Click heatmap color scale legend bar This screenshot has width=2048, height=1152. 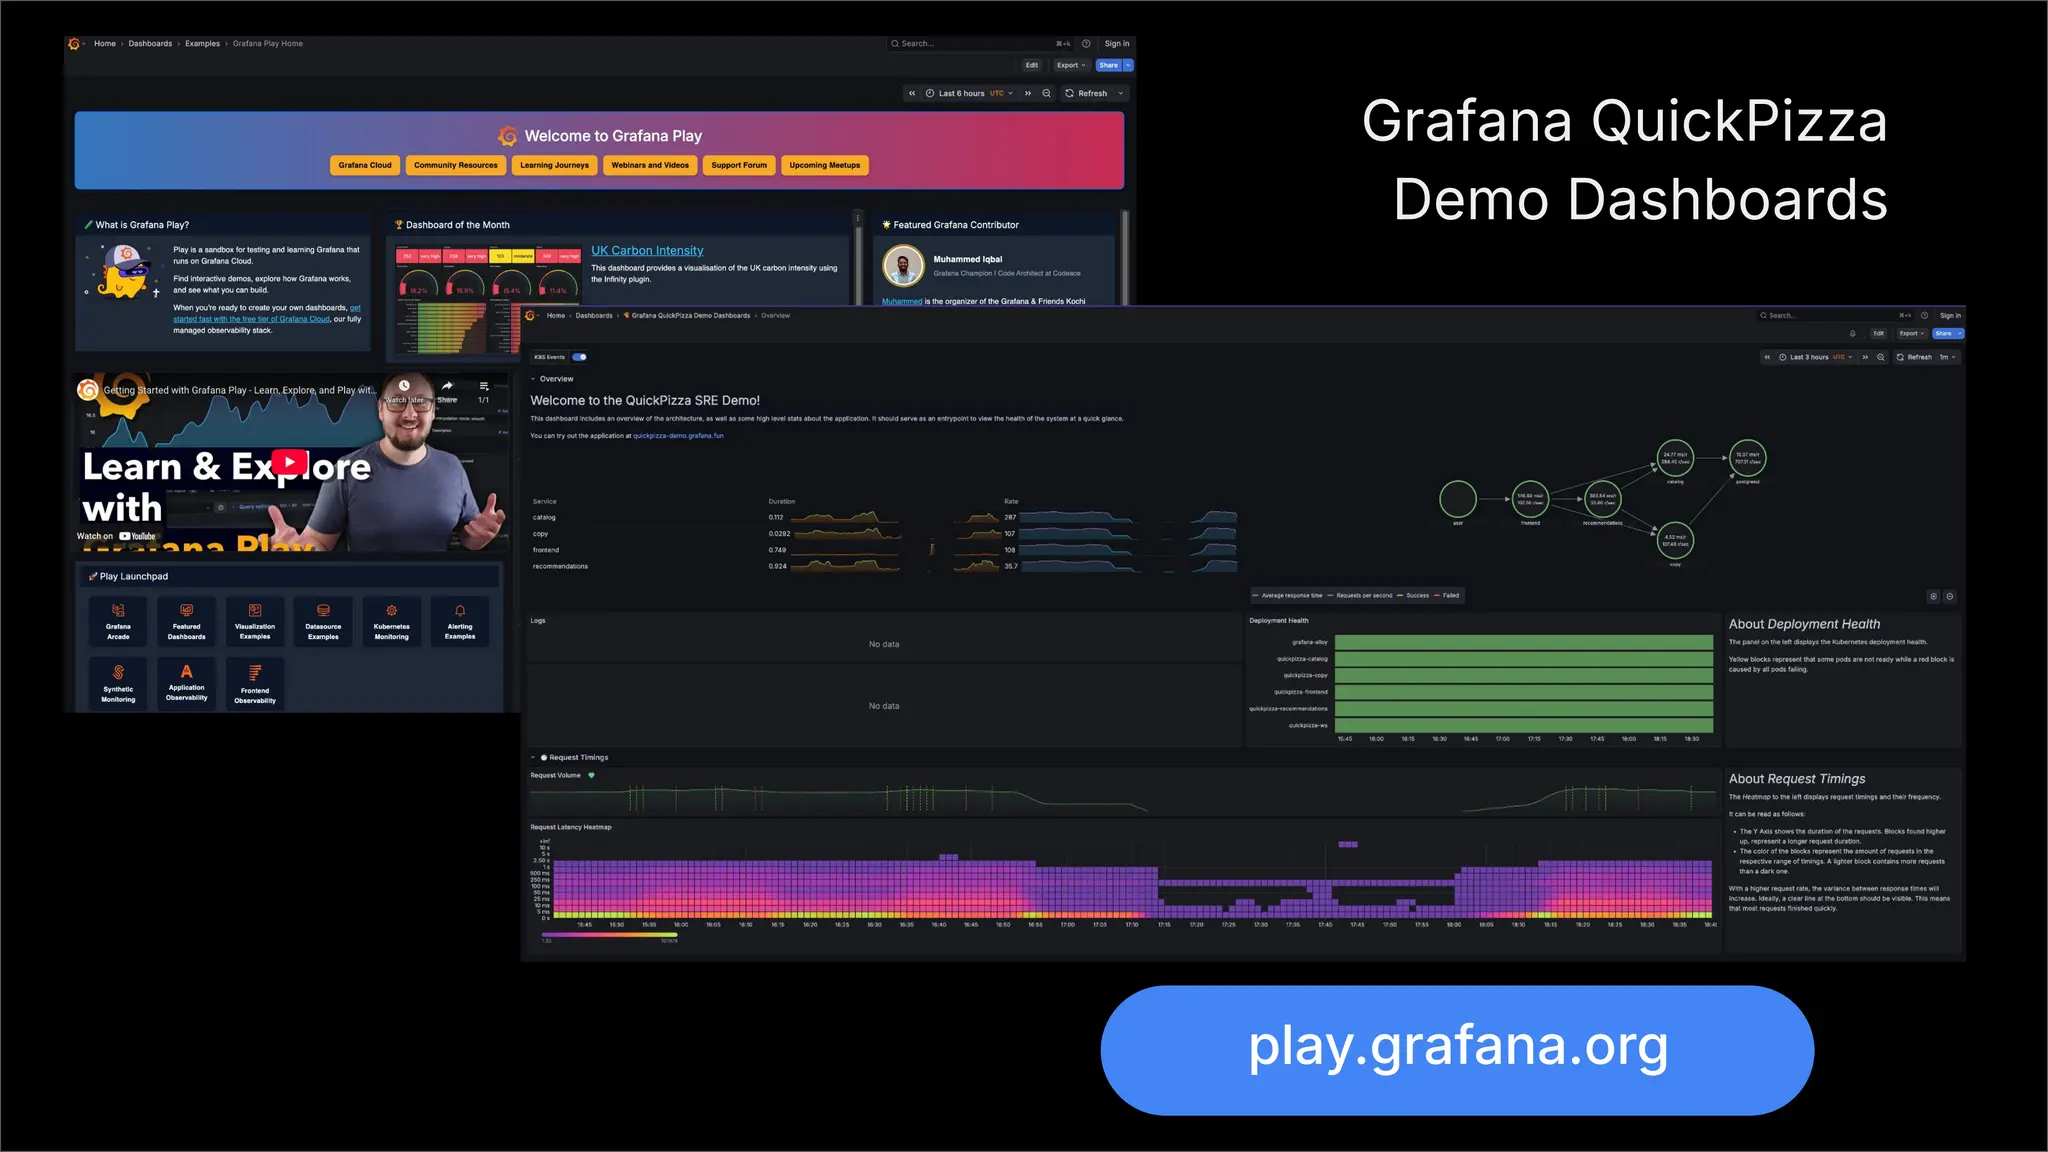(x=609, y=934)
